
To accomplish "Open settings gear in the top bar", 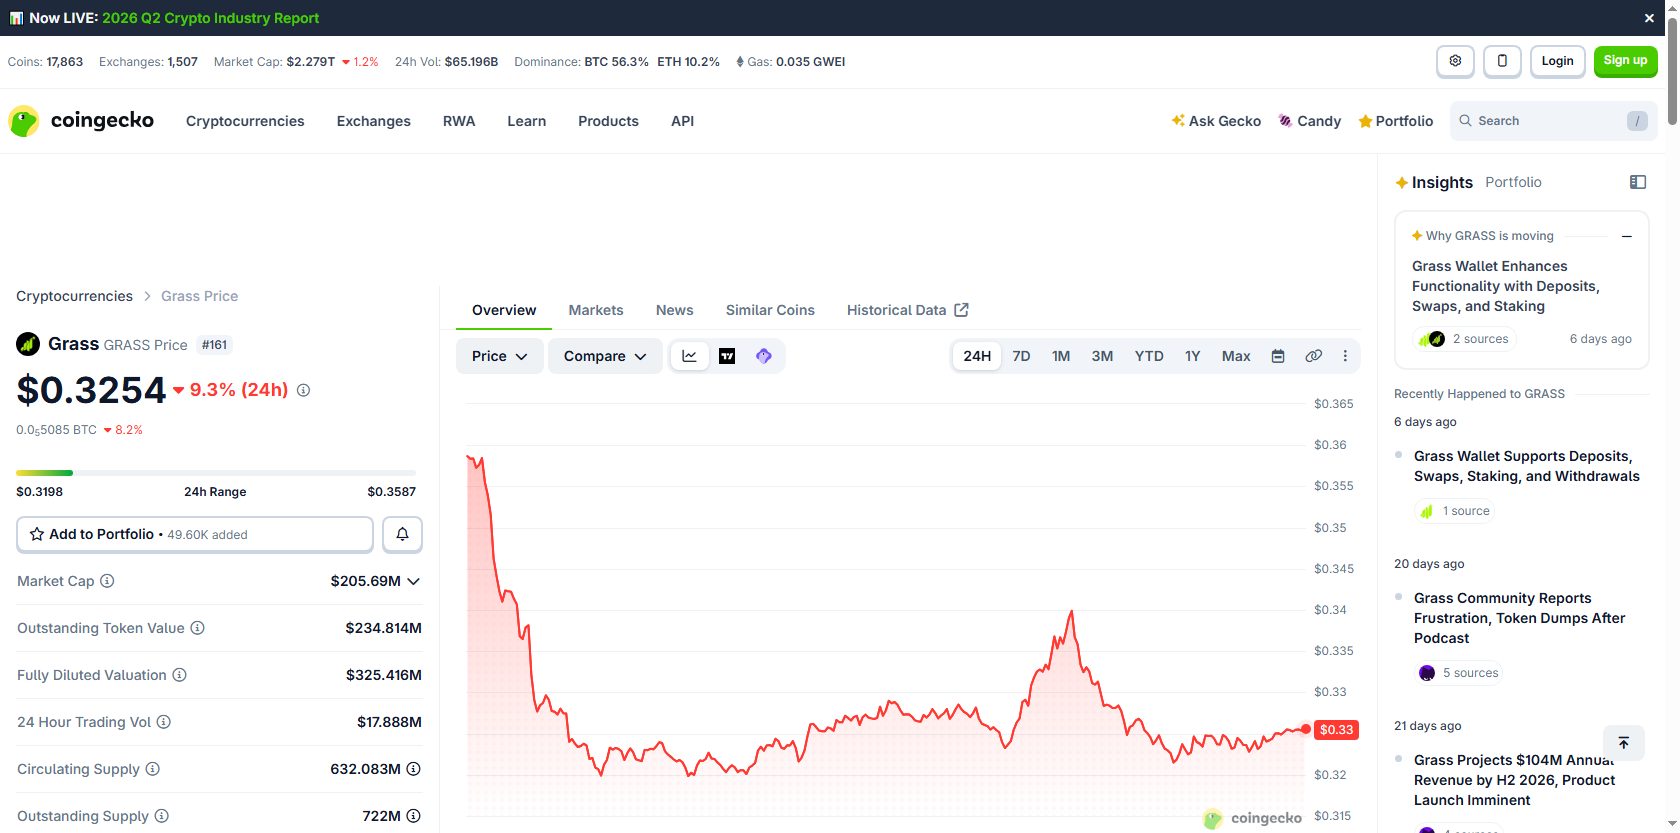I will (1455, 61).
